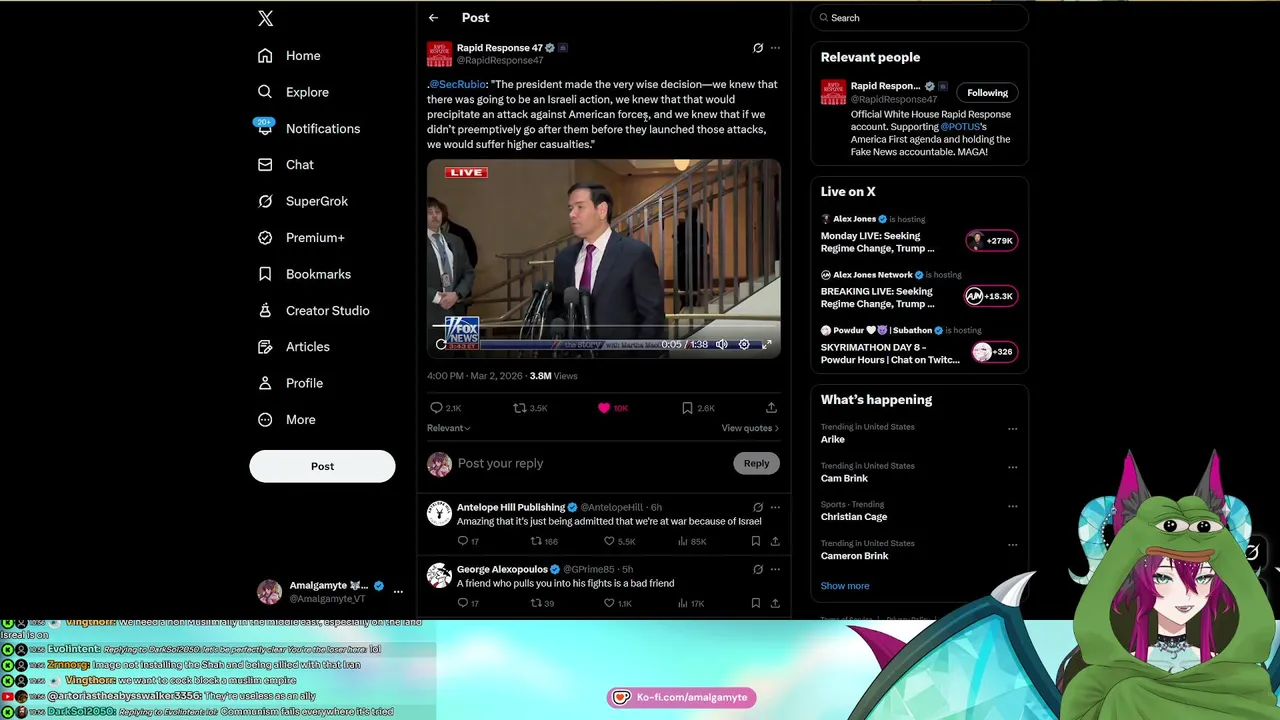Image resolution: width=1280 pixels, height=720 pixels.
Task: Click the Articles icon in sidebar
Action: point(265,347)
